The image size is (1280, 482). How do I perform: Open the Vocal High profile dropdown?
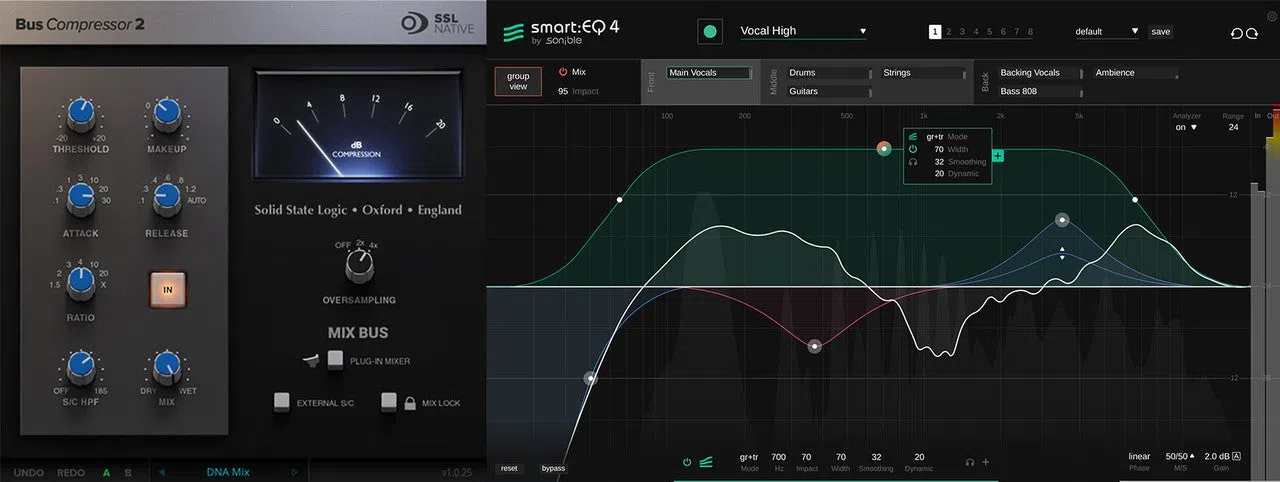click(803, 31)
